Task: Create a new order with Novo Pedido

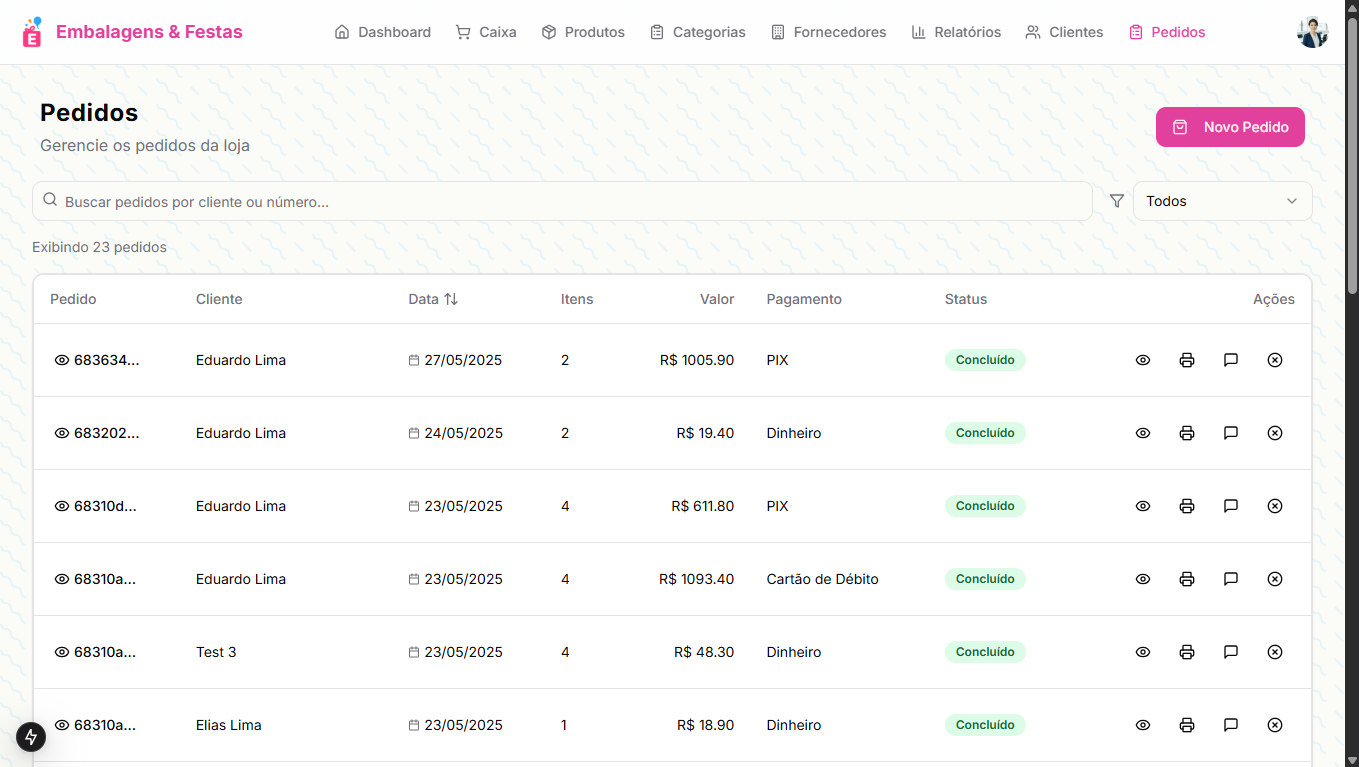Action: click(1230, 127)
